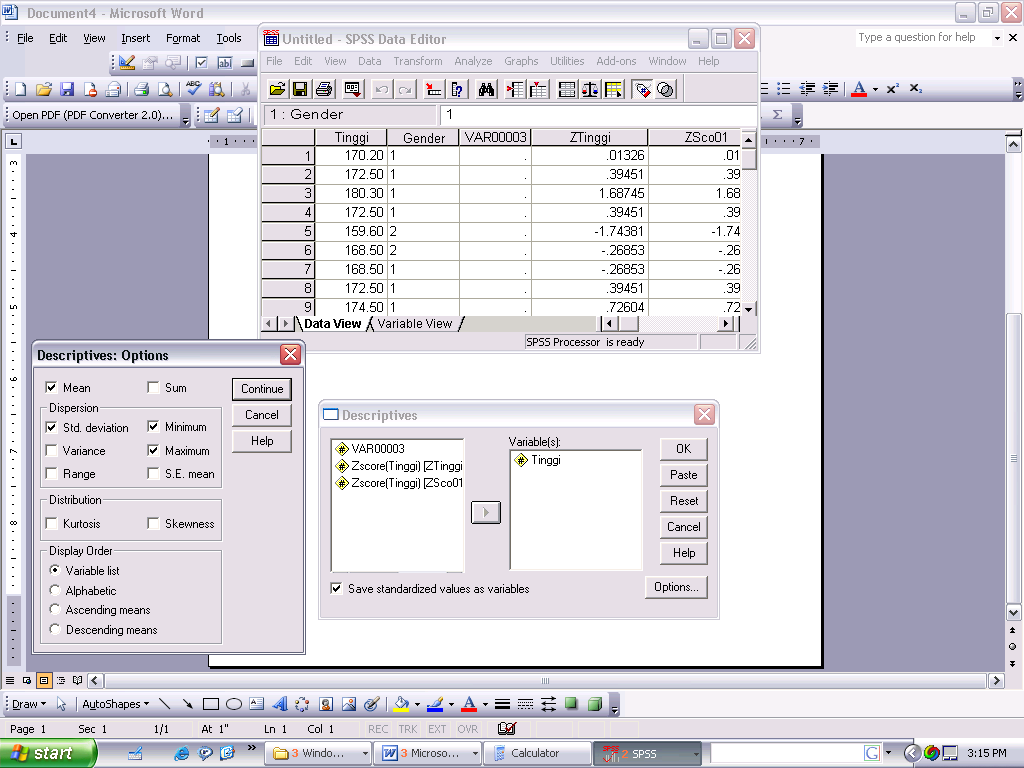Click Subscript icon in Word toolbar
Image resolution: width=1024 pixels, height=768 pixels.
916,89
